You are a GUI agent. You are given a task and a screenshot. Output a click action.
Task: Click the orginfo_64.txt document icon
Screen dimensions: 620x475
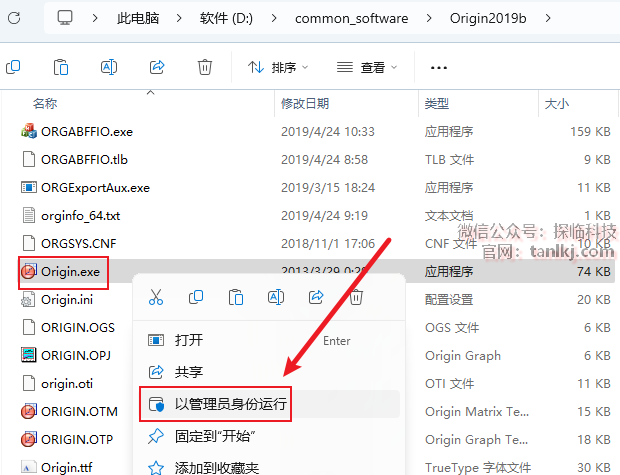click(x=28, y=215)
